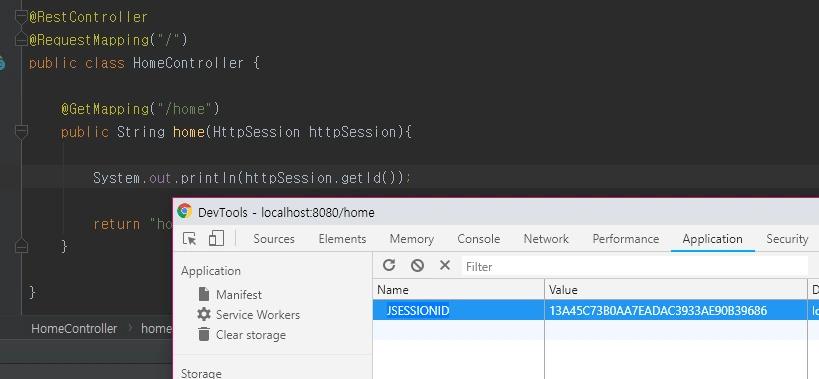
Task: Switch to the Console tab
Action: (x=478, y=239)
